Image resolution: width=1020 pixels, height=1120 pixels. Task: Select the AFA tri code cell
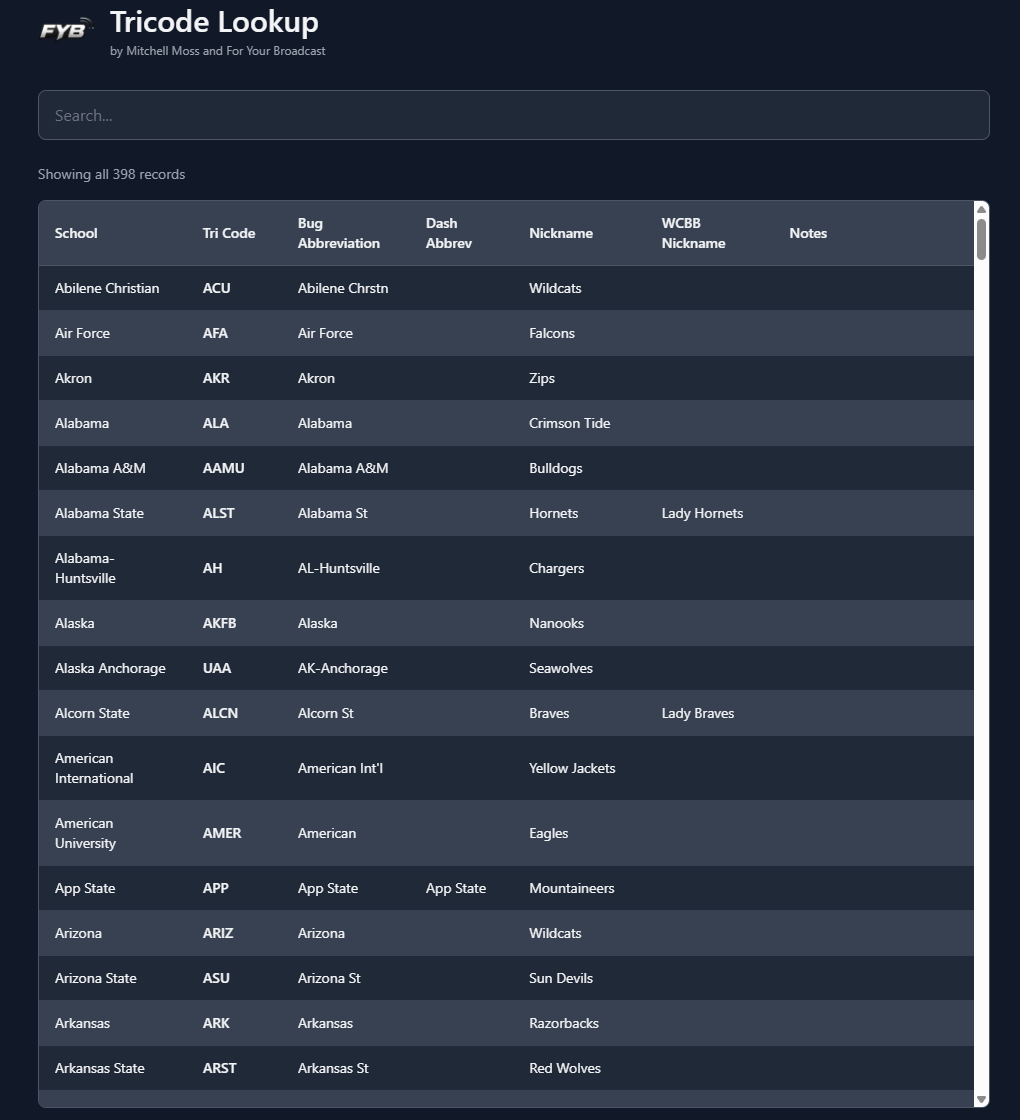215,333
